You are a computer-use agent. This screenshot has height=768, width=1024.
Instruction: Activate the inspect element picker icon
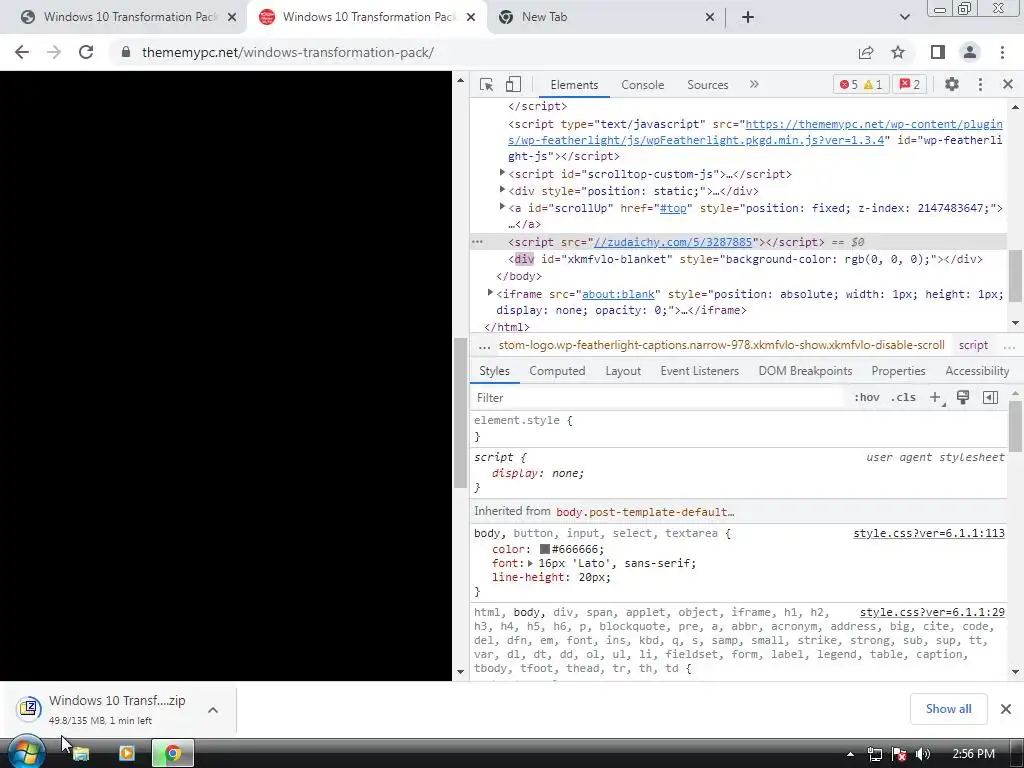click(x=486, y=85)
